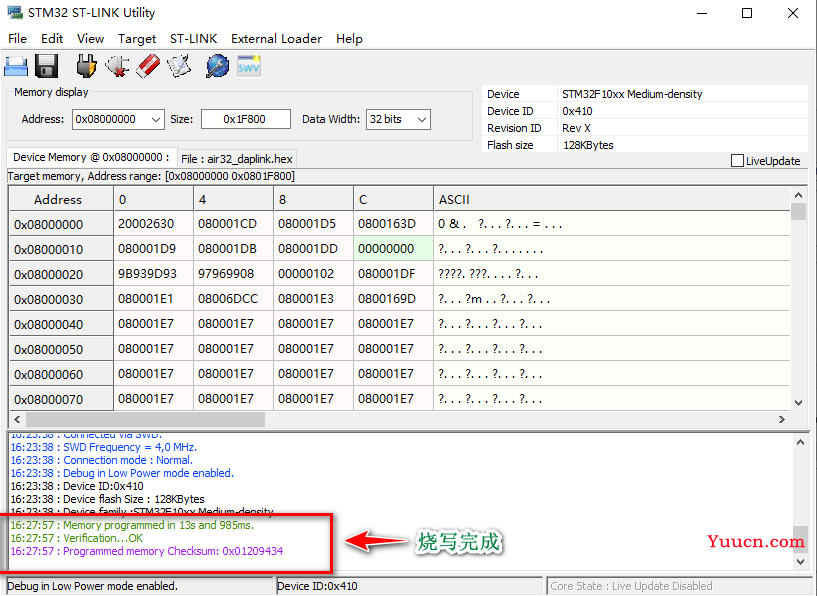Run Full chip erase with the eraser icon
This screenshot has width=817, height=596.
pos(148,67)
